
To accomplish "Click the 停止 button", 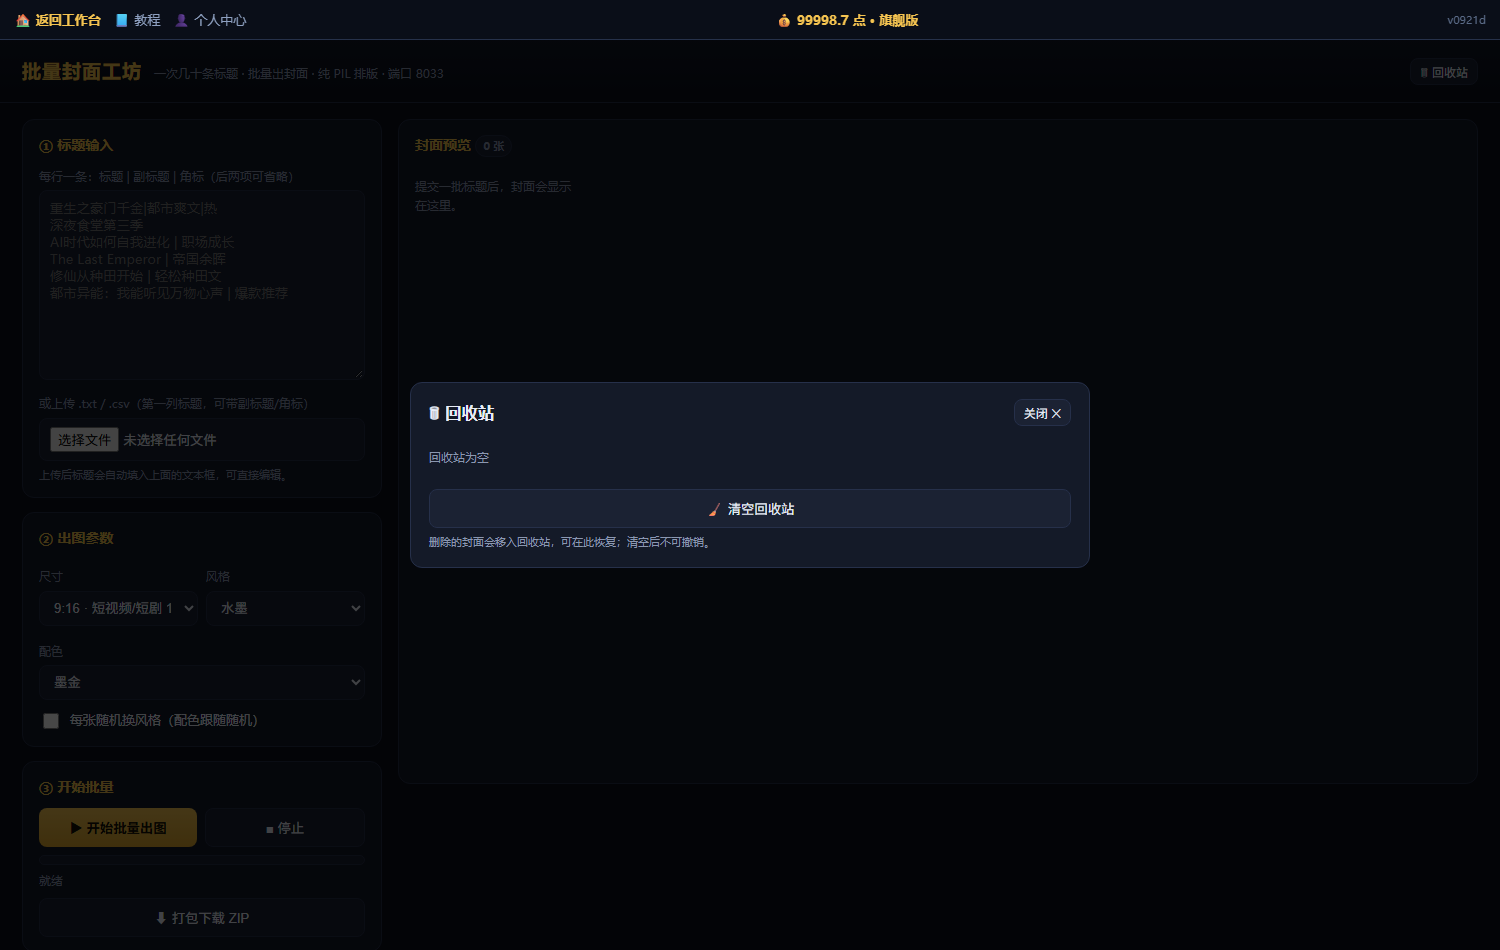I will [285, 828].
